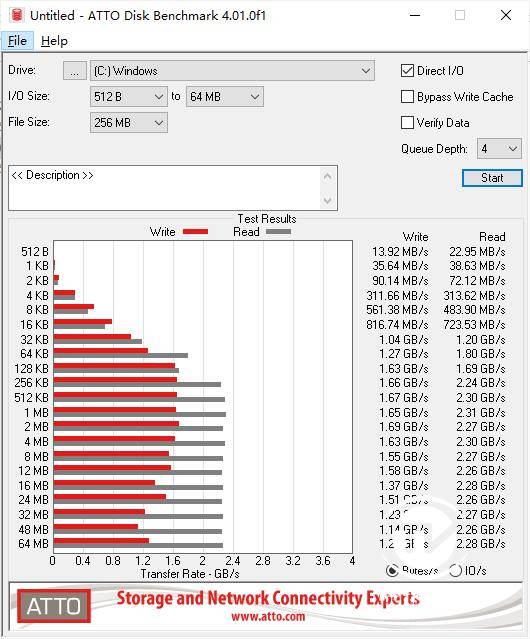Click the 512 B row label
Screen dimensions: 530x639
35,251
